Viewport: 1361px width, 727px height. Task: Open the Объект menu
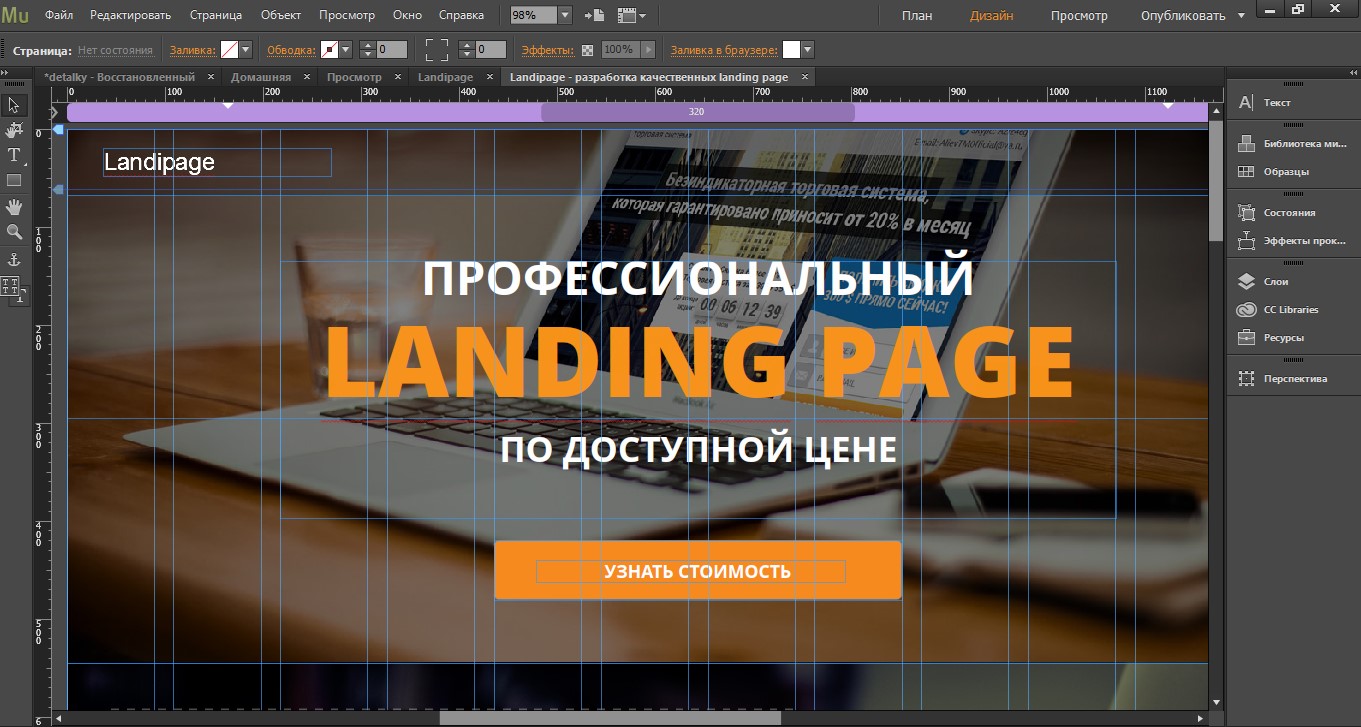coord(281,15)
